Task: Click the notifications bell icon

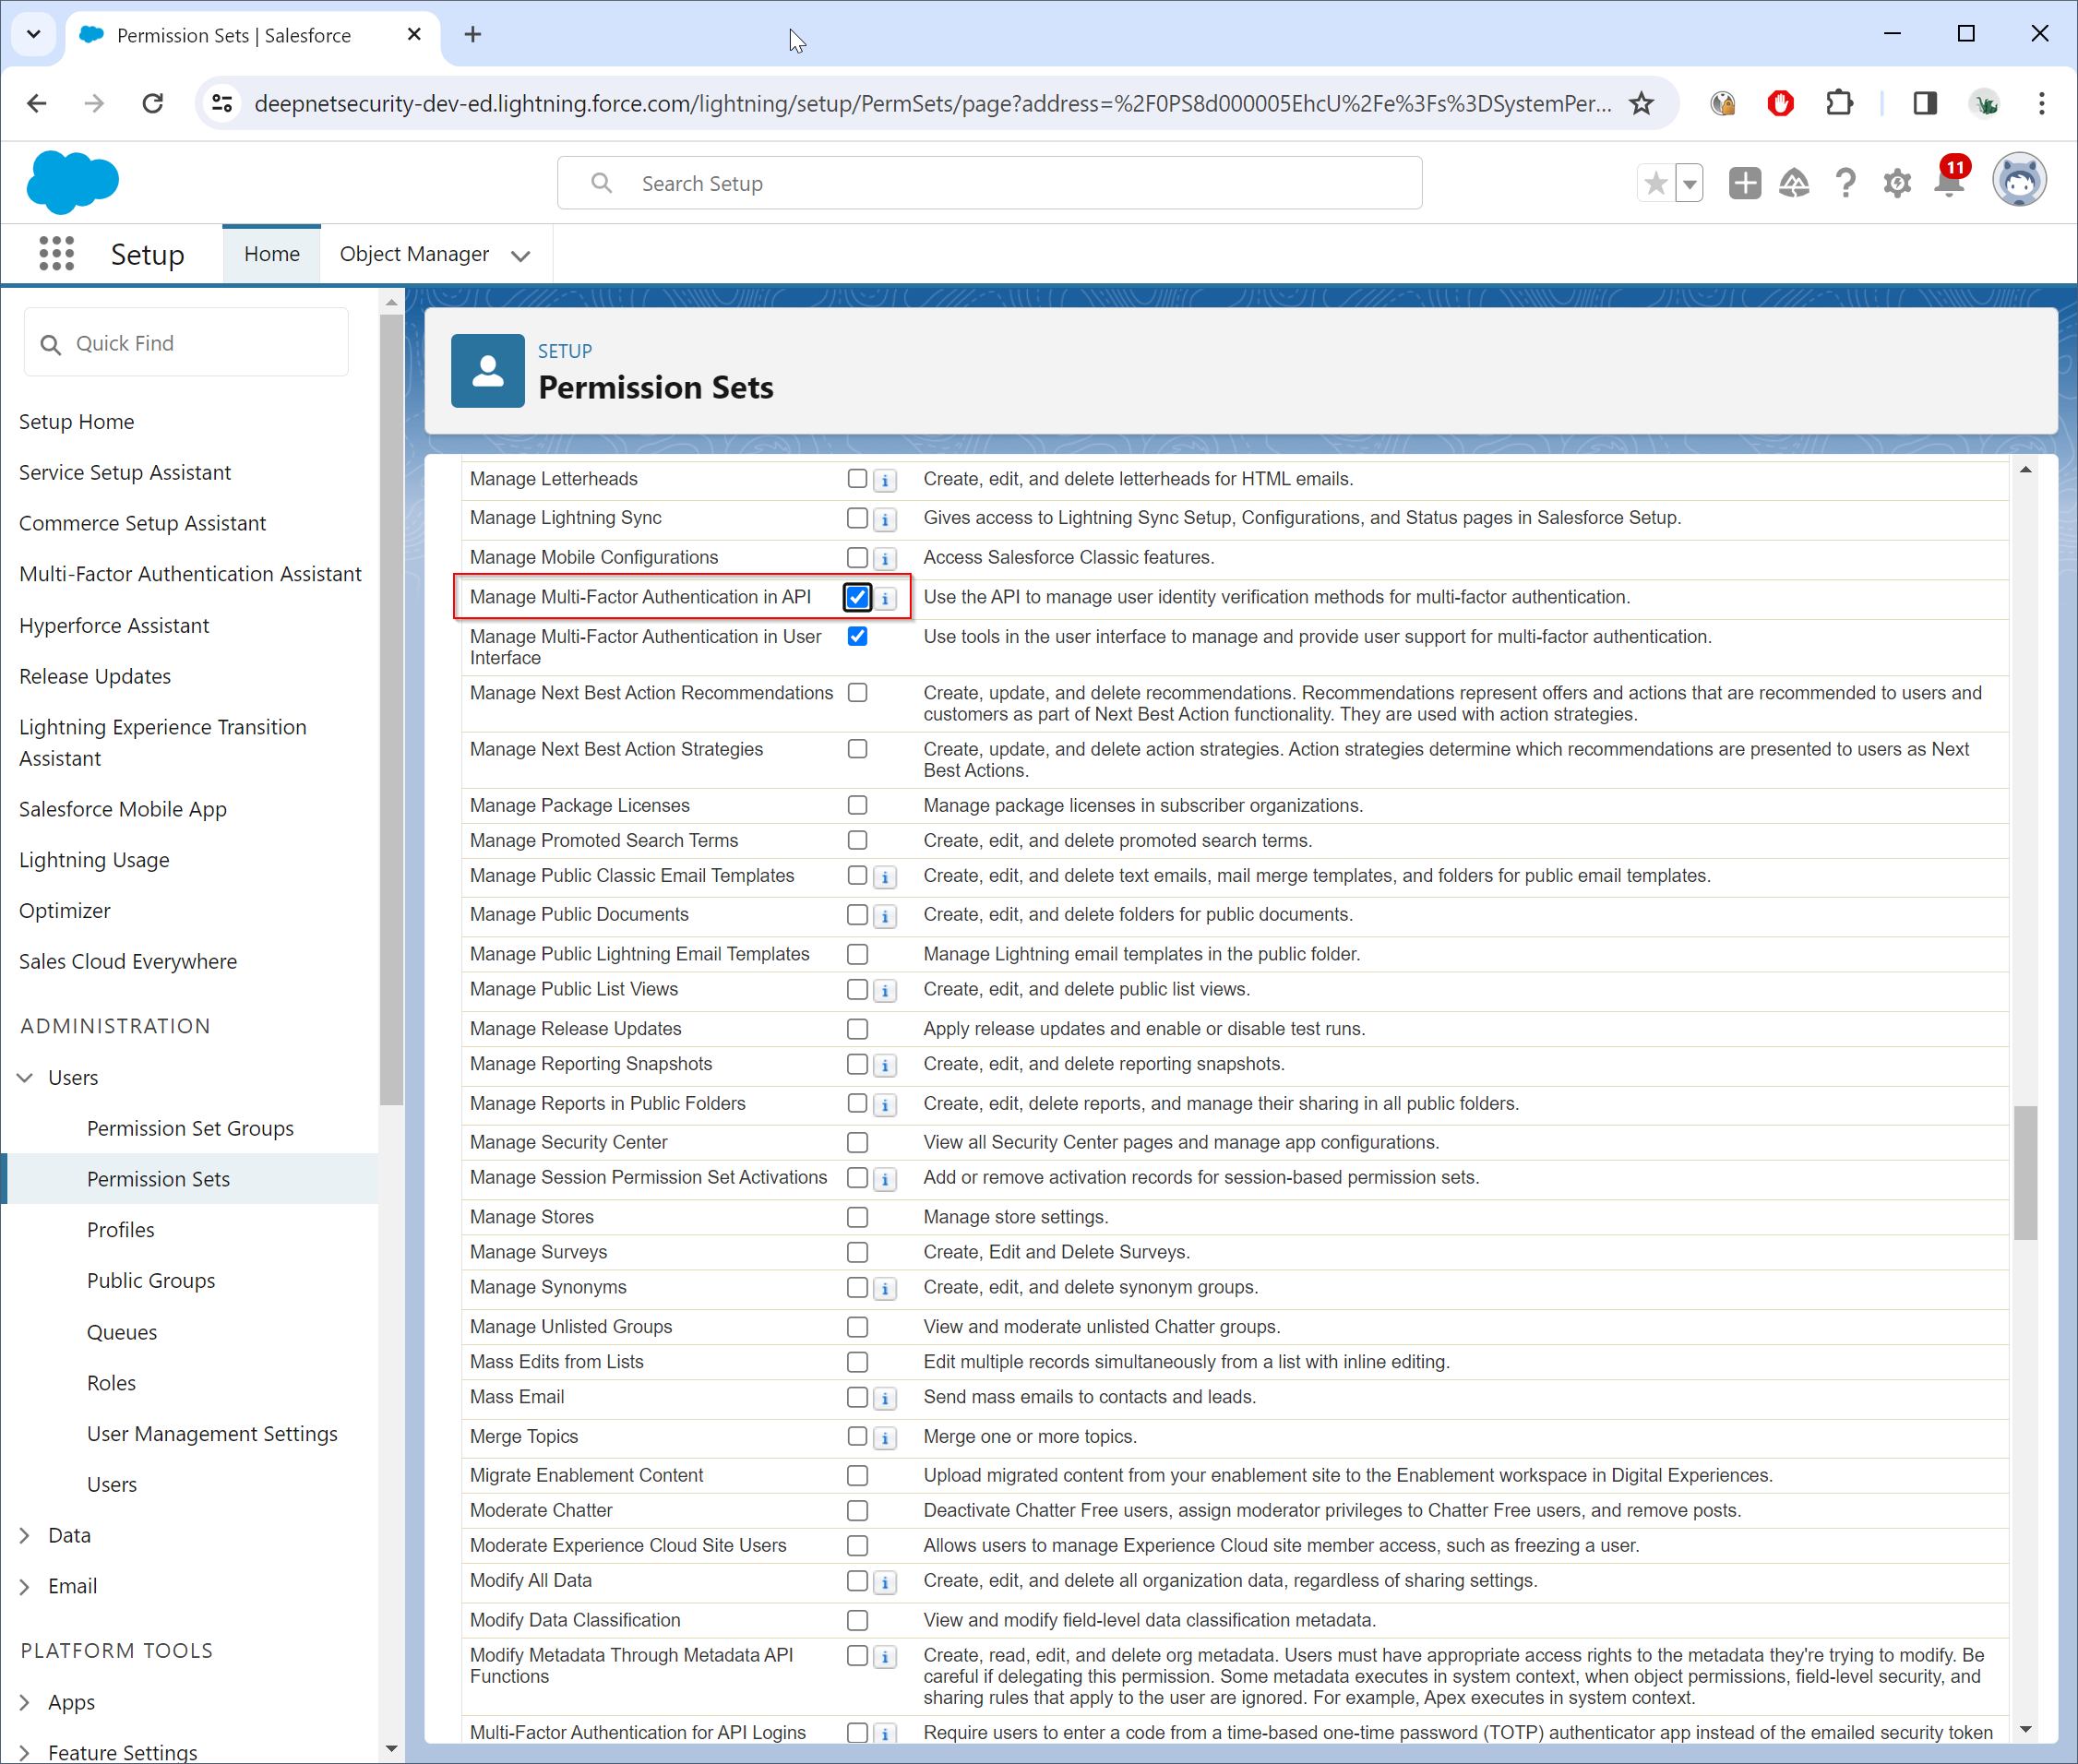Action: click(1948, 184)
